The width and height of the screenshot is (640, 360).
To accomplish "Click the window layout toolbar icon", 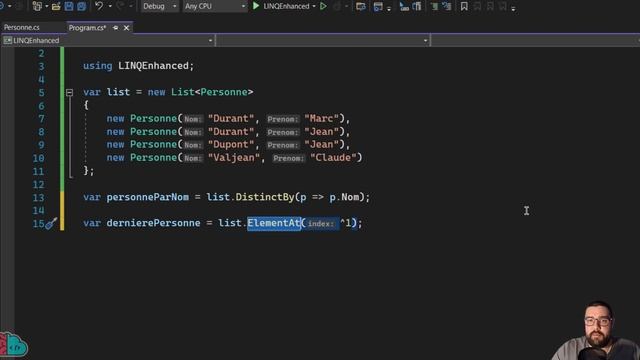I will click(x=378, y=6).
